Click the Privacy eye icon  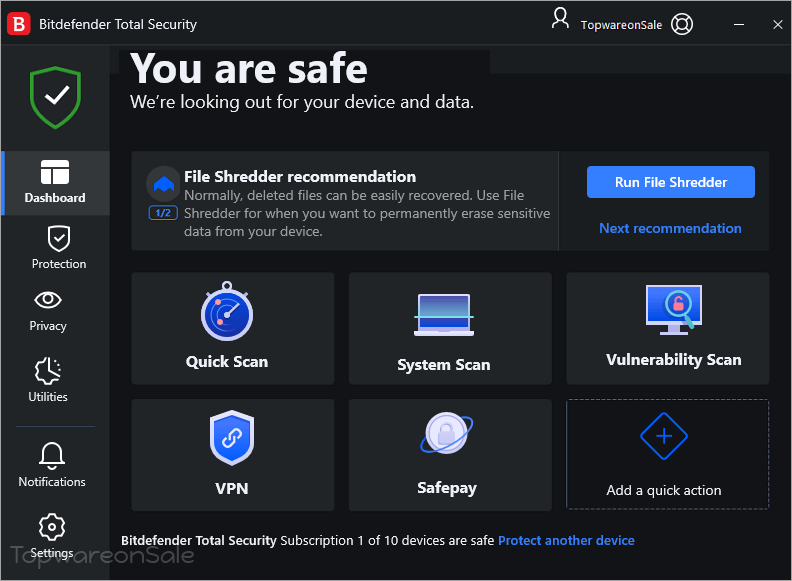[x=48, y=300]
